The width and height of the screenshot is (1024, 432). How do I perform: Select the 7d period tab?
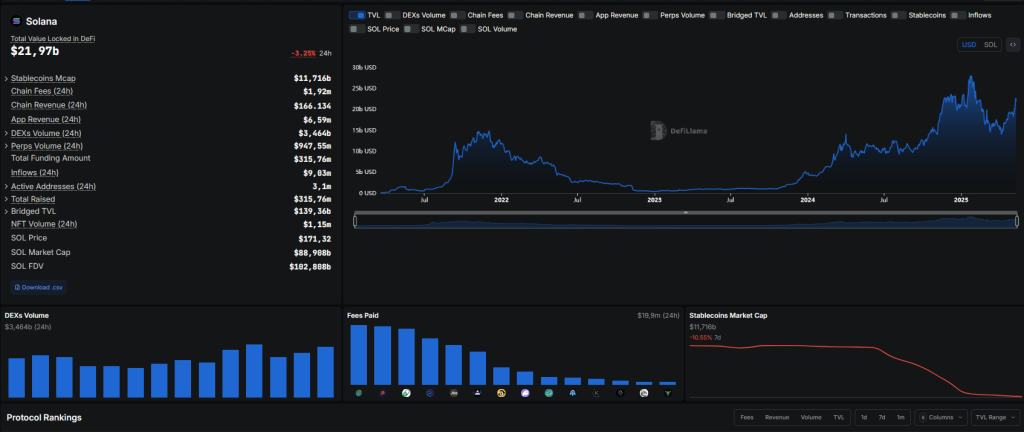882,417
